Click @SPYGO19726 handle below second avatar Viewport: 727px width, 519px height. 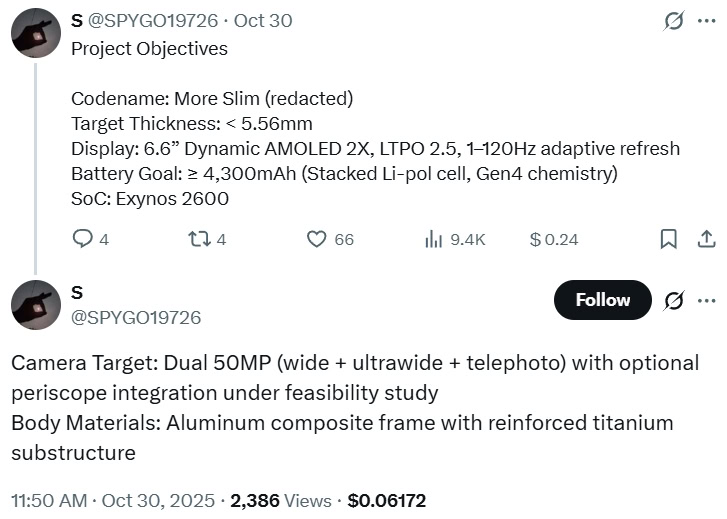[136, 317]
